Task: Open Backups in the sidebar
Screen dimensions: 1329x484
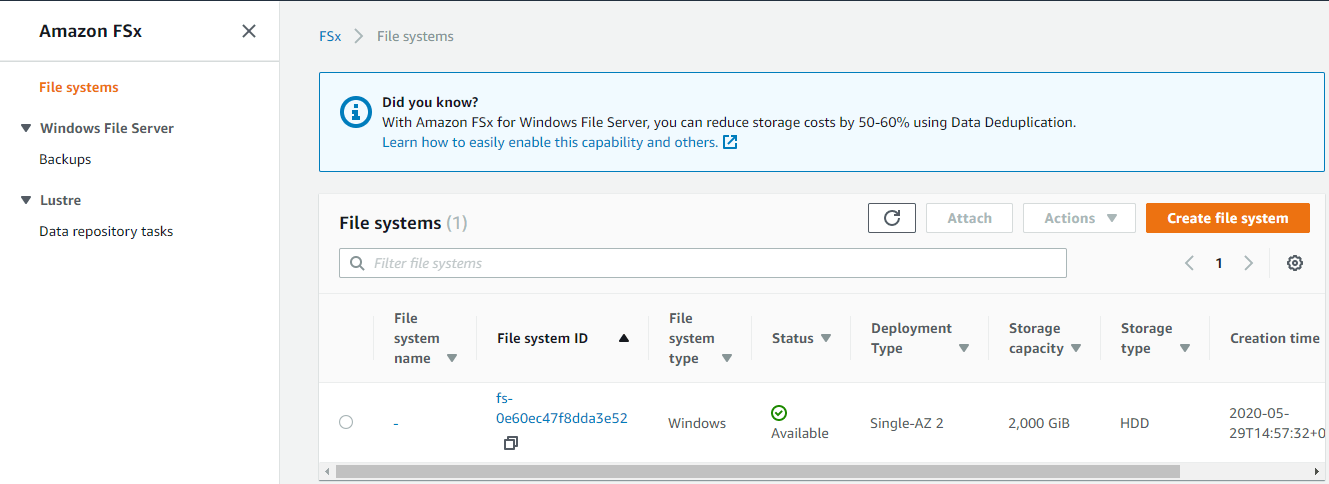Action: tap(65, 159)
